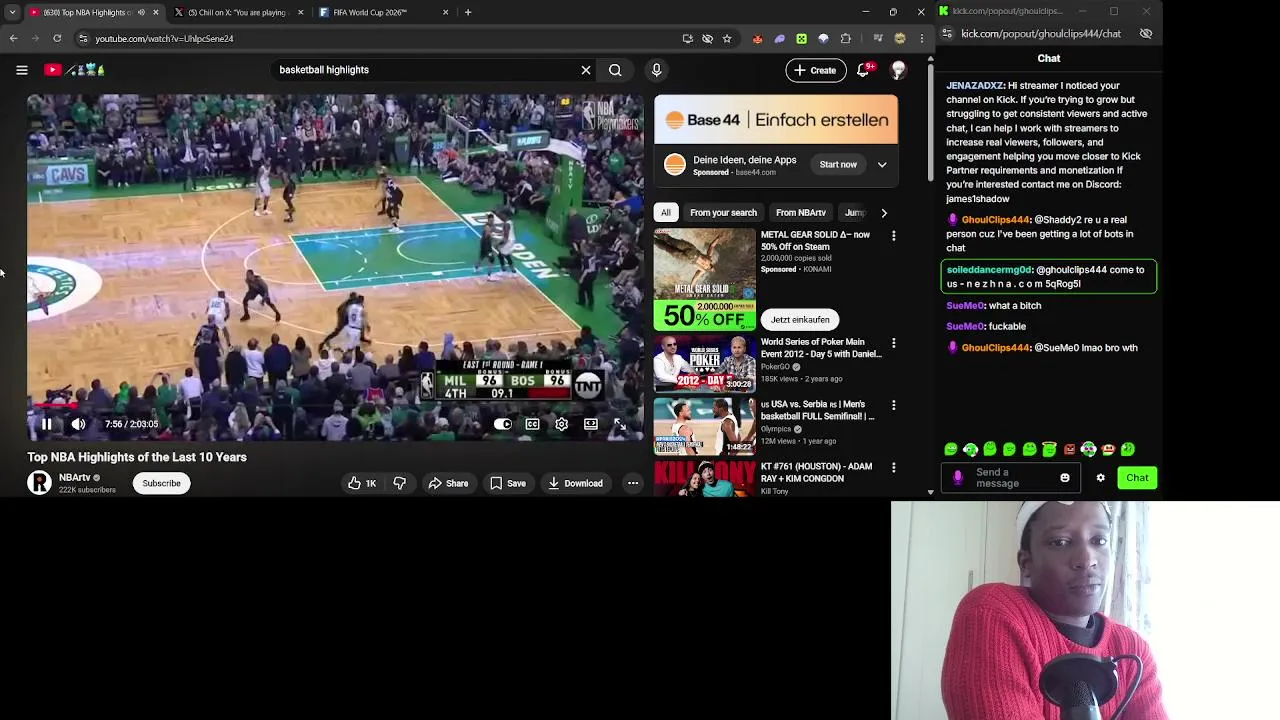Viewport: 1280px width, 720px height.
Task: Toggle the autoplay switch in player
Action: pyautogui.click(x=503, y=424)
